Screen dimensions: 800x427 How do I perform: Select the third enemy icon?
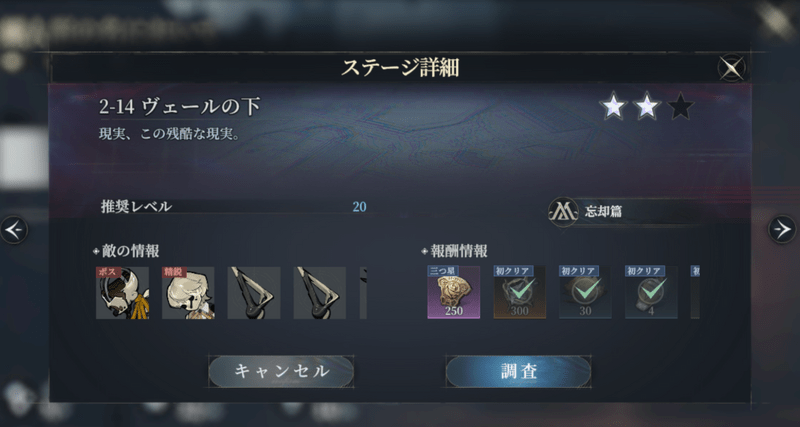[x=254, y=293]
